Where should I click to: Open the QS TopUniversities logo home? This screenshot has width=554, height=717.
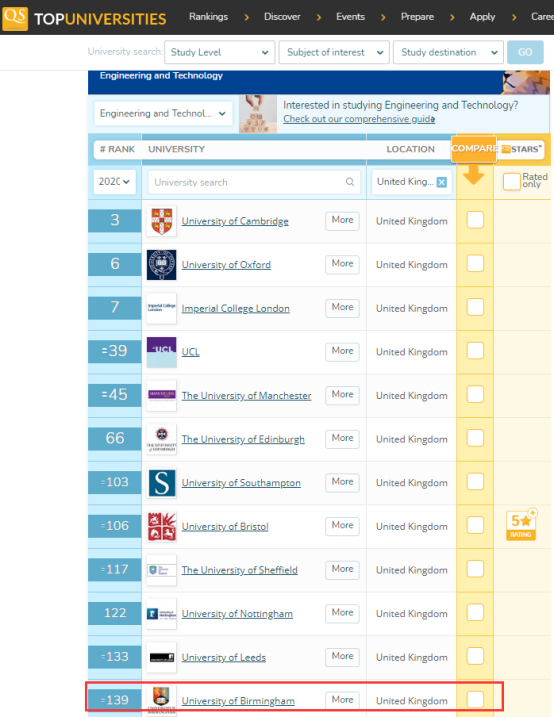click(84, 17)
